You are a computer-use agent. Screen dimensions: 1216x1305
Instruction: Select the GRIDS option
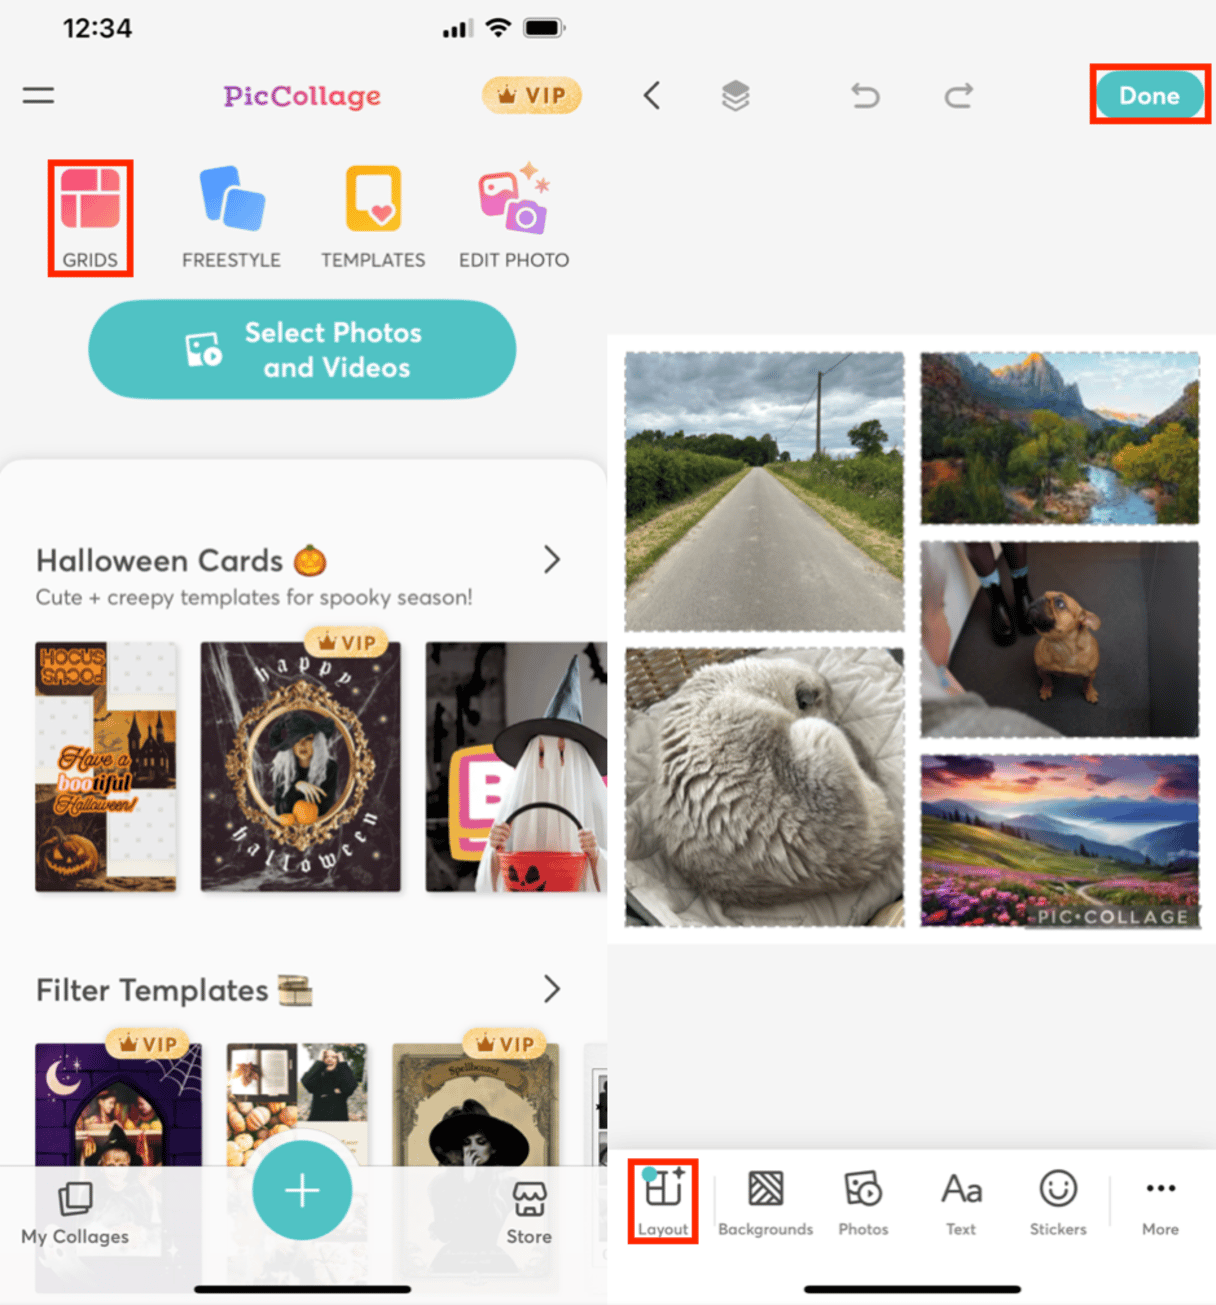(90, 218)
